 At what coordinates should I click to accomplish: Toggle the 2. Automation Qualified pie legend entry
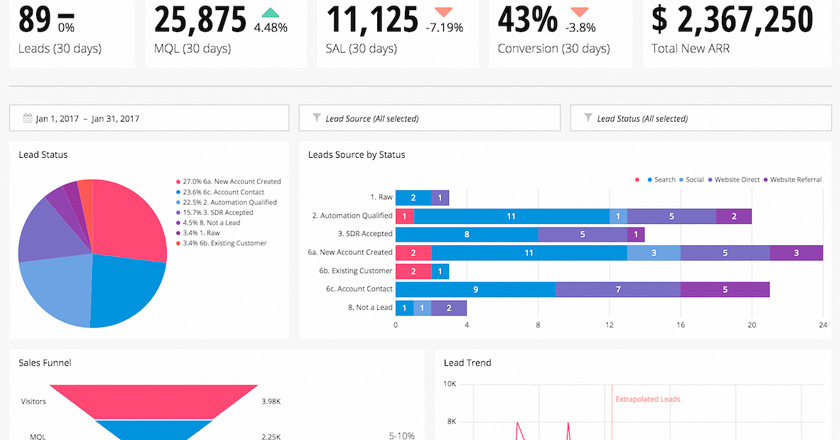tap(226, 202)
